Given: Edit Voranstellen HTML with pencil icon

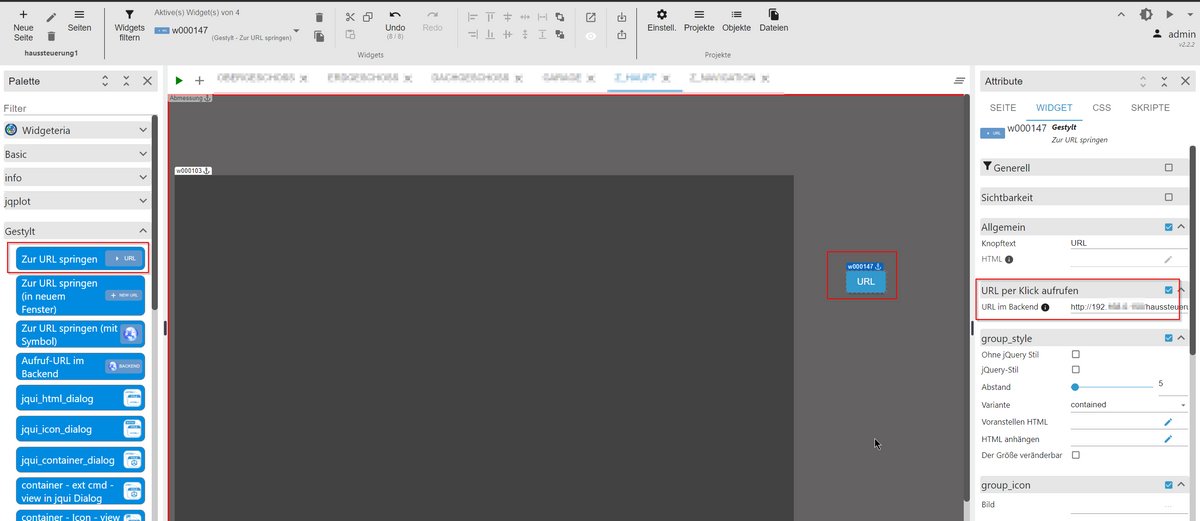Looking at the screenshot, I should tap(1167, 422).
